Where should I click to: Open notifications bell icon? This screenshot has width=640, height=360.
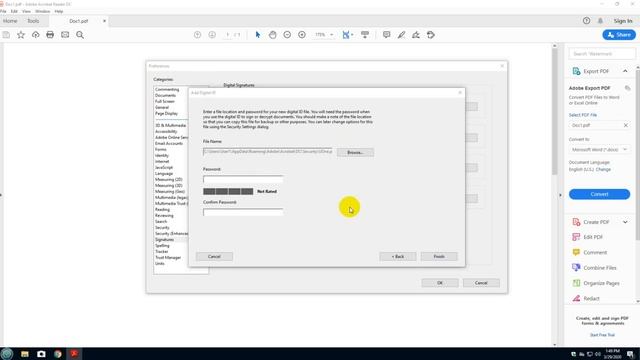pyautogui.click(x=600, y=20)
